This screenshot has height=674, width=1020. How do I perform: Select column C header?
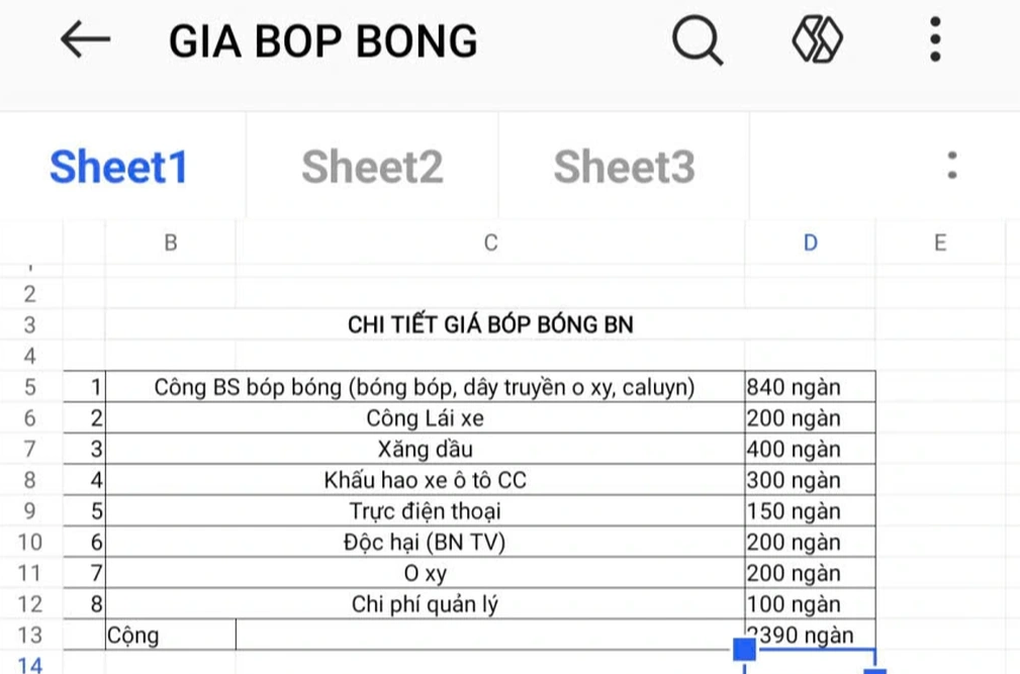(x=490, y=243)
